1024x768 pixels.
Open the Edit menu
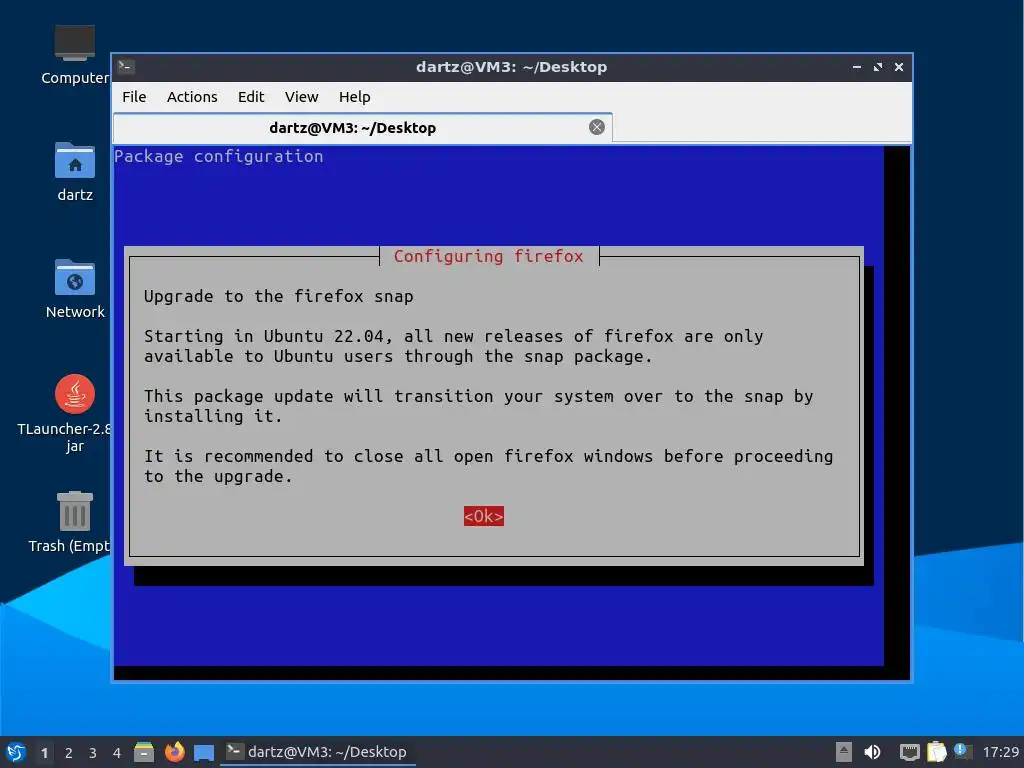[251, 97]
